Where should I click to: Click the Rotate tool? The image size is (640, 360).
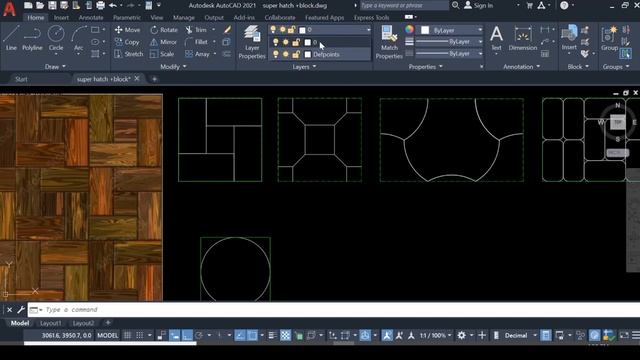pos(164,30)
